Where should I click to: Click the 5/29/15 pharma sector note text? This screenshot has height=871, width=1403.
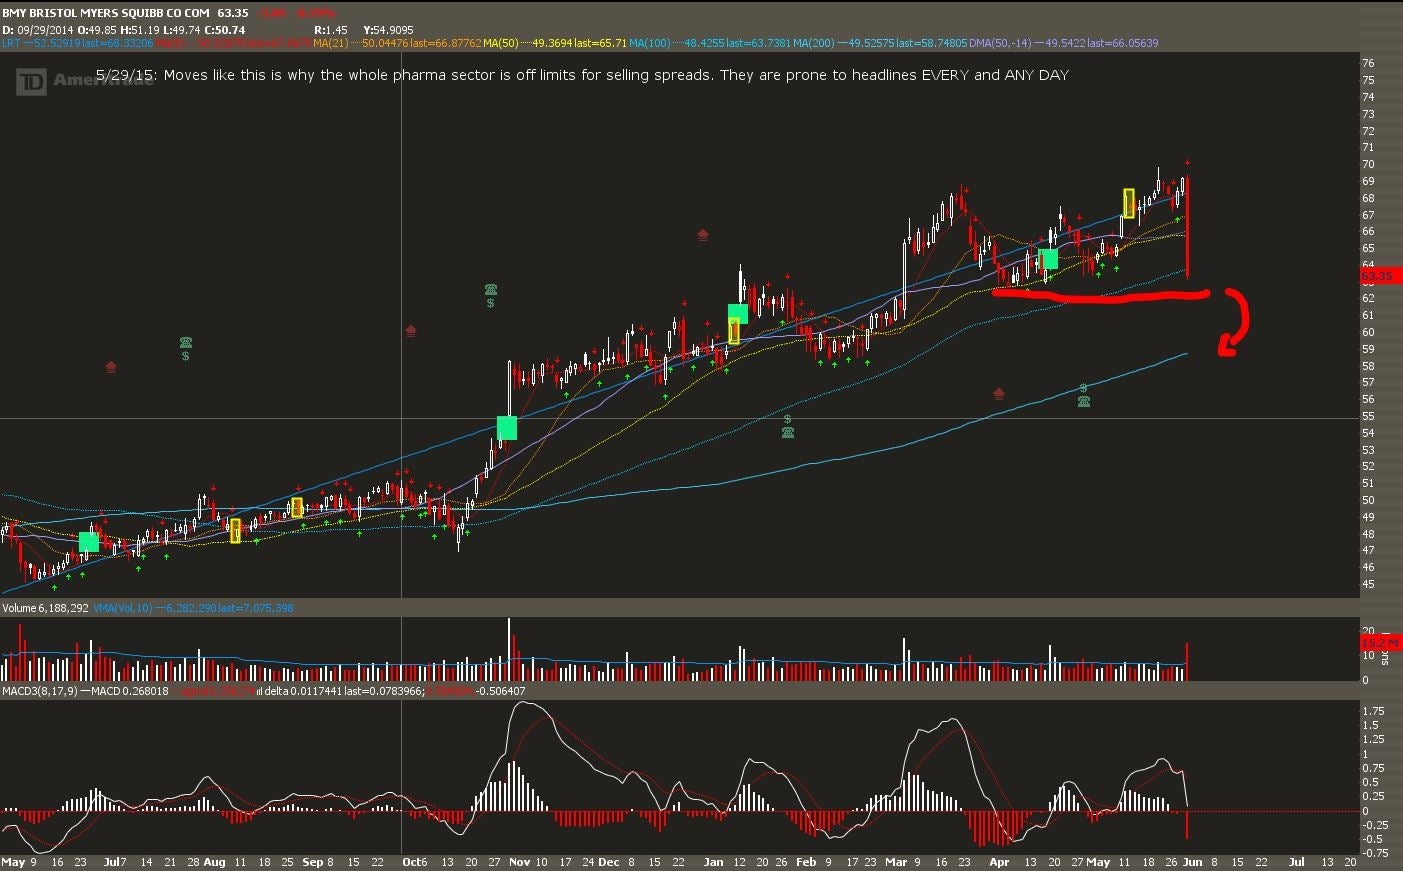coord(583,75)
